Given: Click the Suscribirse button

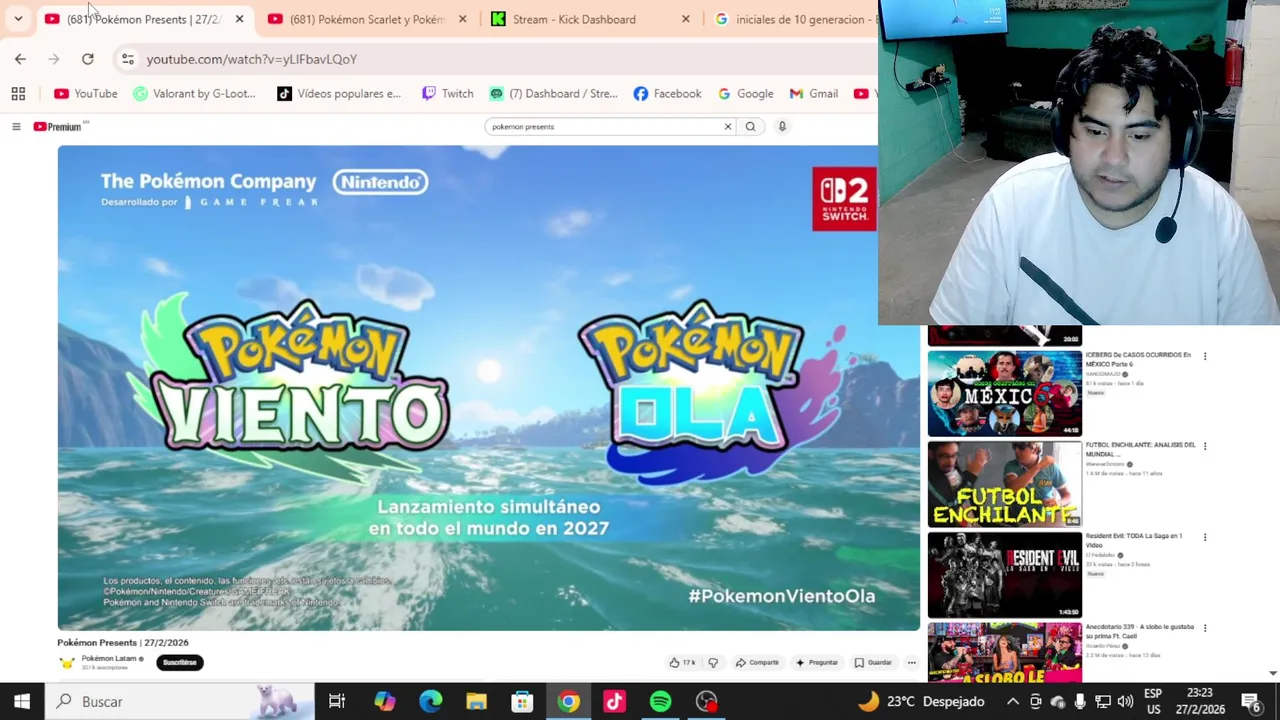Looking at the screenshot, I should pyautogui.click(x=180, y=662).
